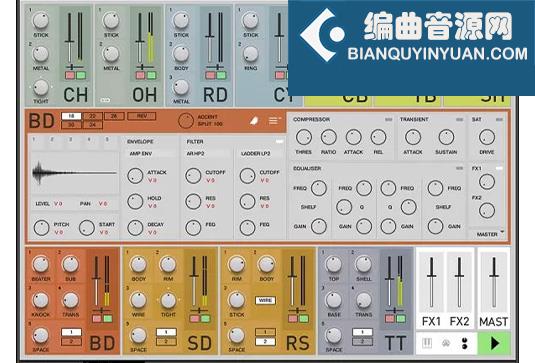The height and width of the screenshot is (363, 535).
Task: Select the 18 sample variant tab
Action: [x=71, y=116]
